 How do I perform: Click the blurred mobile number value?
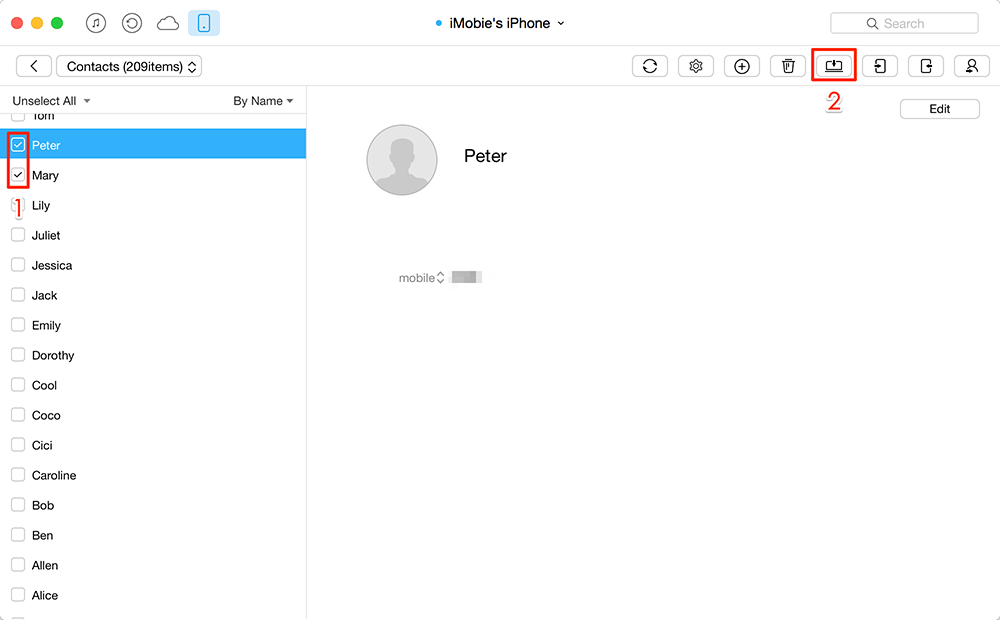point(466,277)
